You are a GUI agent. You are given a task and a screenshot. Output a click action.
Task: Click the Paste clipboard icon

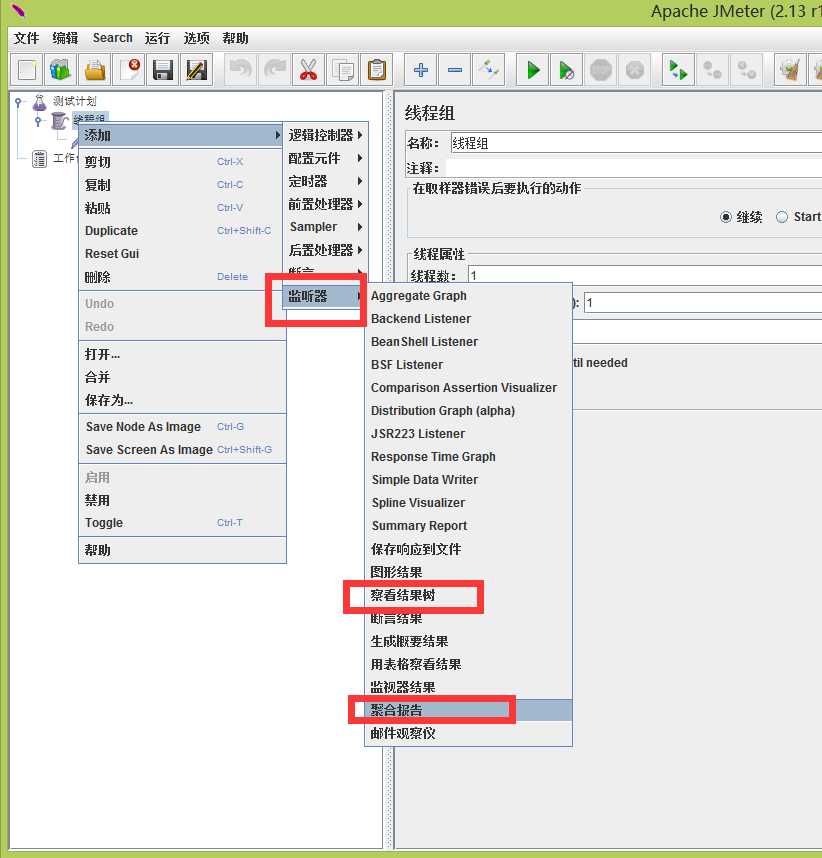[377, 71]
